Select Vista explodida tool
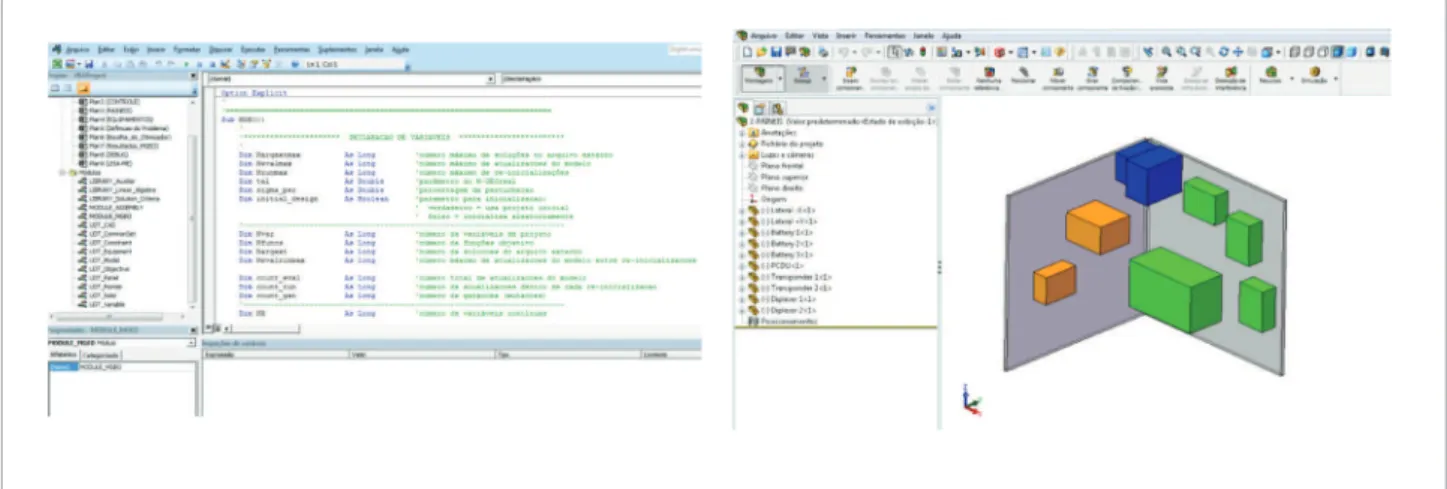Screen dimensions: 1447x489 [1161, 78]
